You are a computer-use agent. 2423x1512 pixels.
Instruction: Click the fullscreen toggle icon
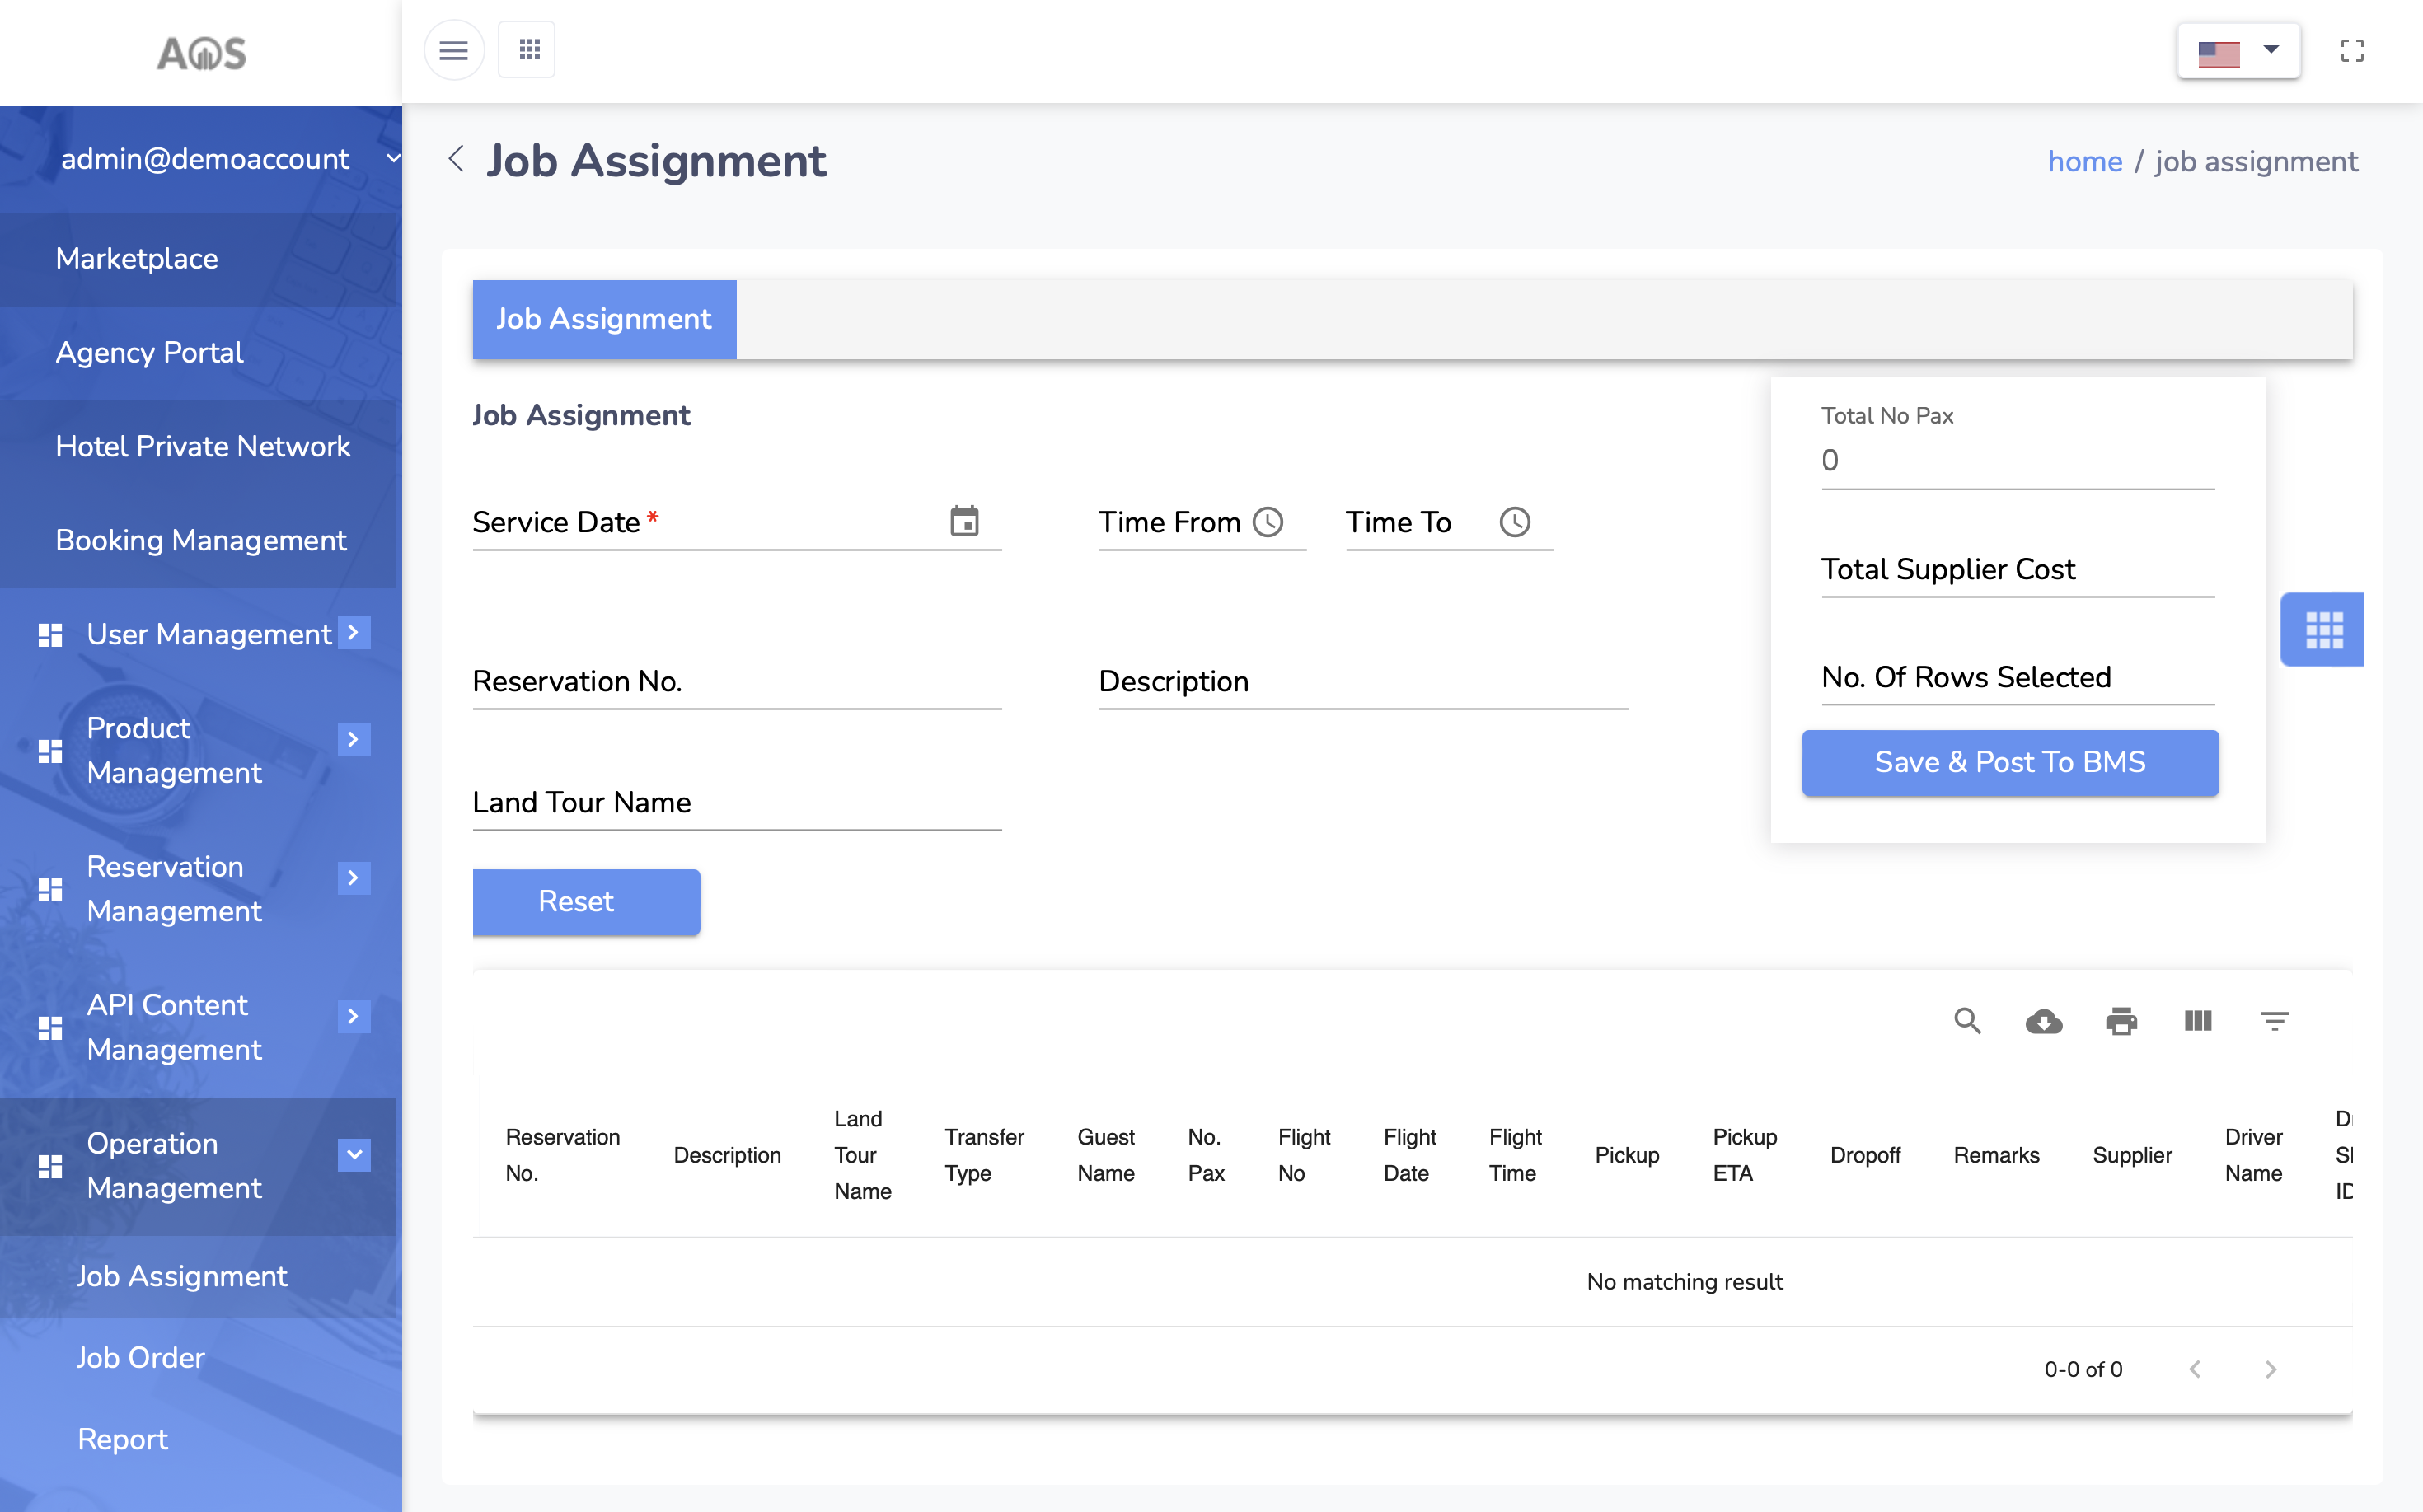(2351, 51)
